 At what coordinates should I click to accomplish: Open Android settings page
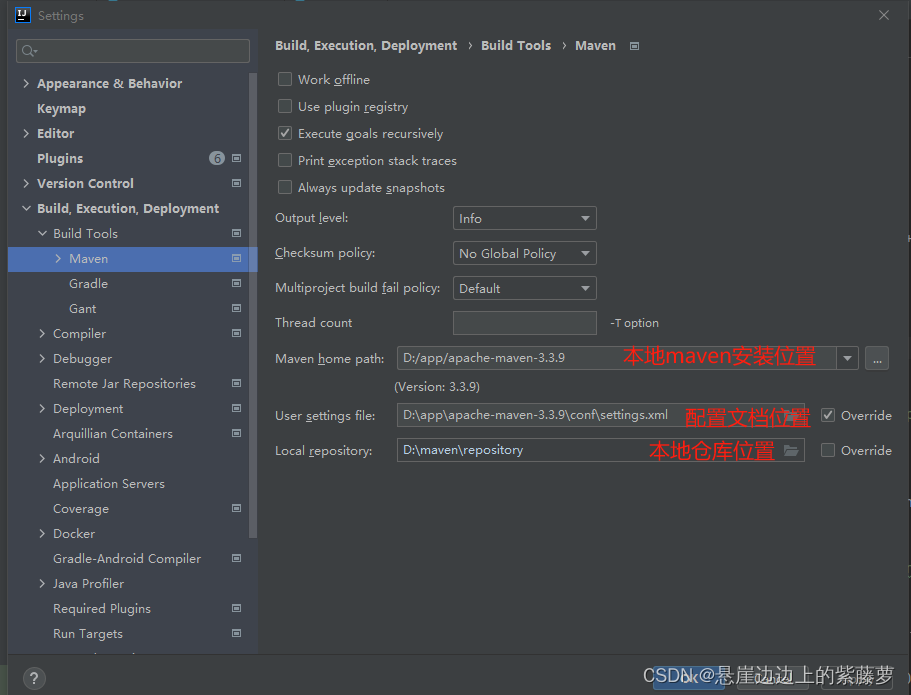click(x=76, y=458)
